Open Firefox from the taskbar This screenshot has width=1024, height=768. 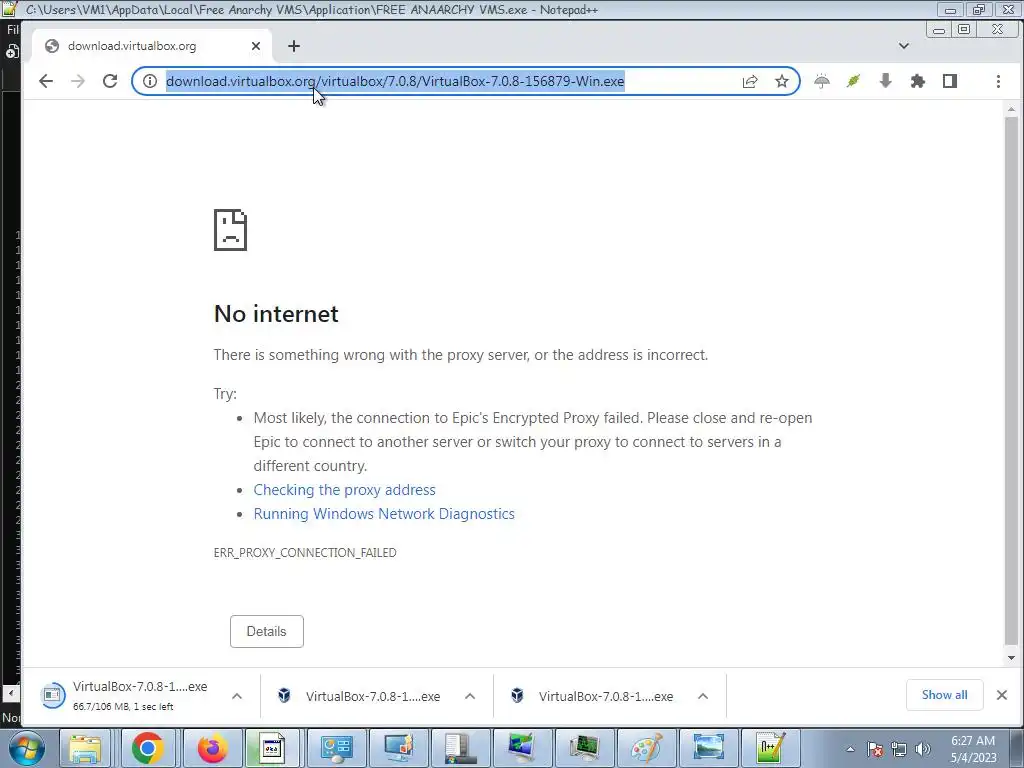point(212,748)
